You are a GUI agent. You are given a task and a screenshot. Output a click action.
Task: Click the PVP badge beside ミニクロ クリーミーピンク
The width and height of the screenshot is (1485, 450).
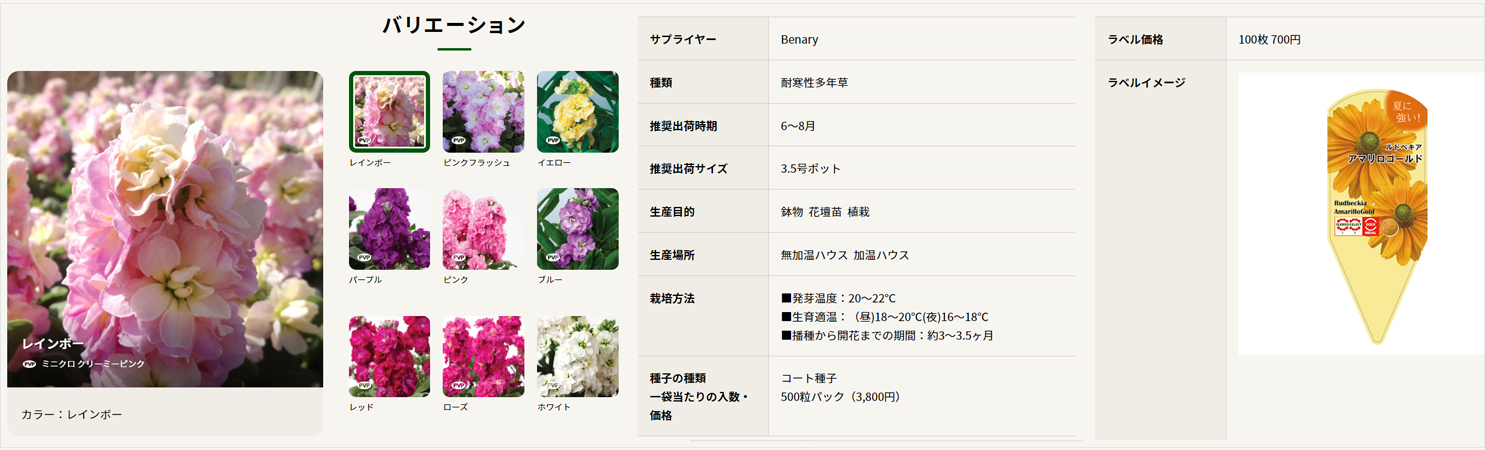tap(29, 364)
